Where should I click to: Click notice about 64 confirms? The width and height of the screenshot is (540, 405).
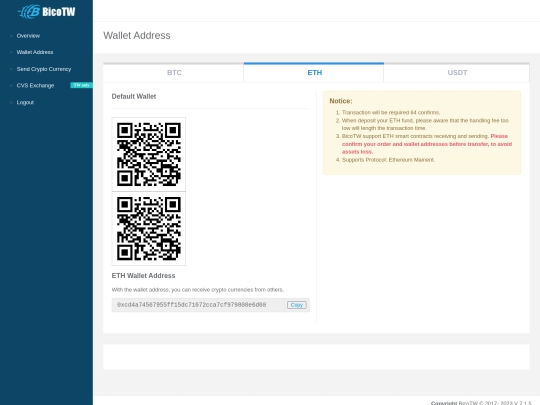pos(391,113)
